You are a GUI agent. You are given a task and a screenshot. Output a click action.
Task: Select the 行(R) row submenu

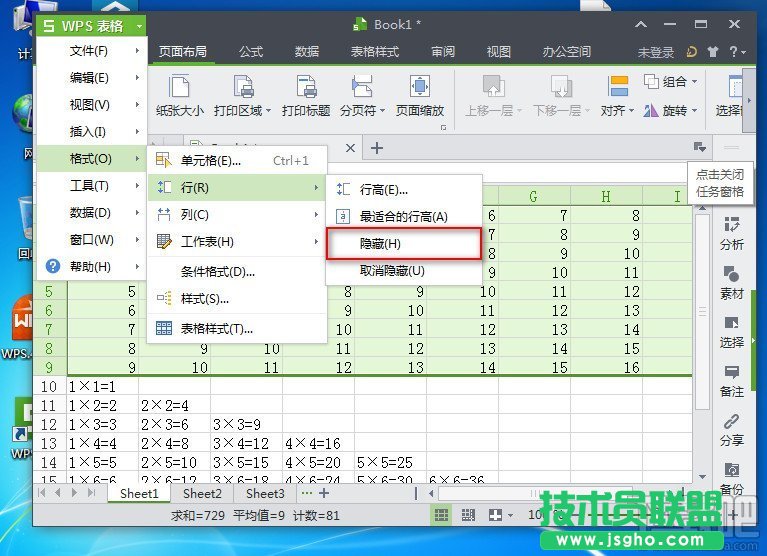(x=237, y=188)
